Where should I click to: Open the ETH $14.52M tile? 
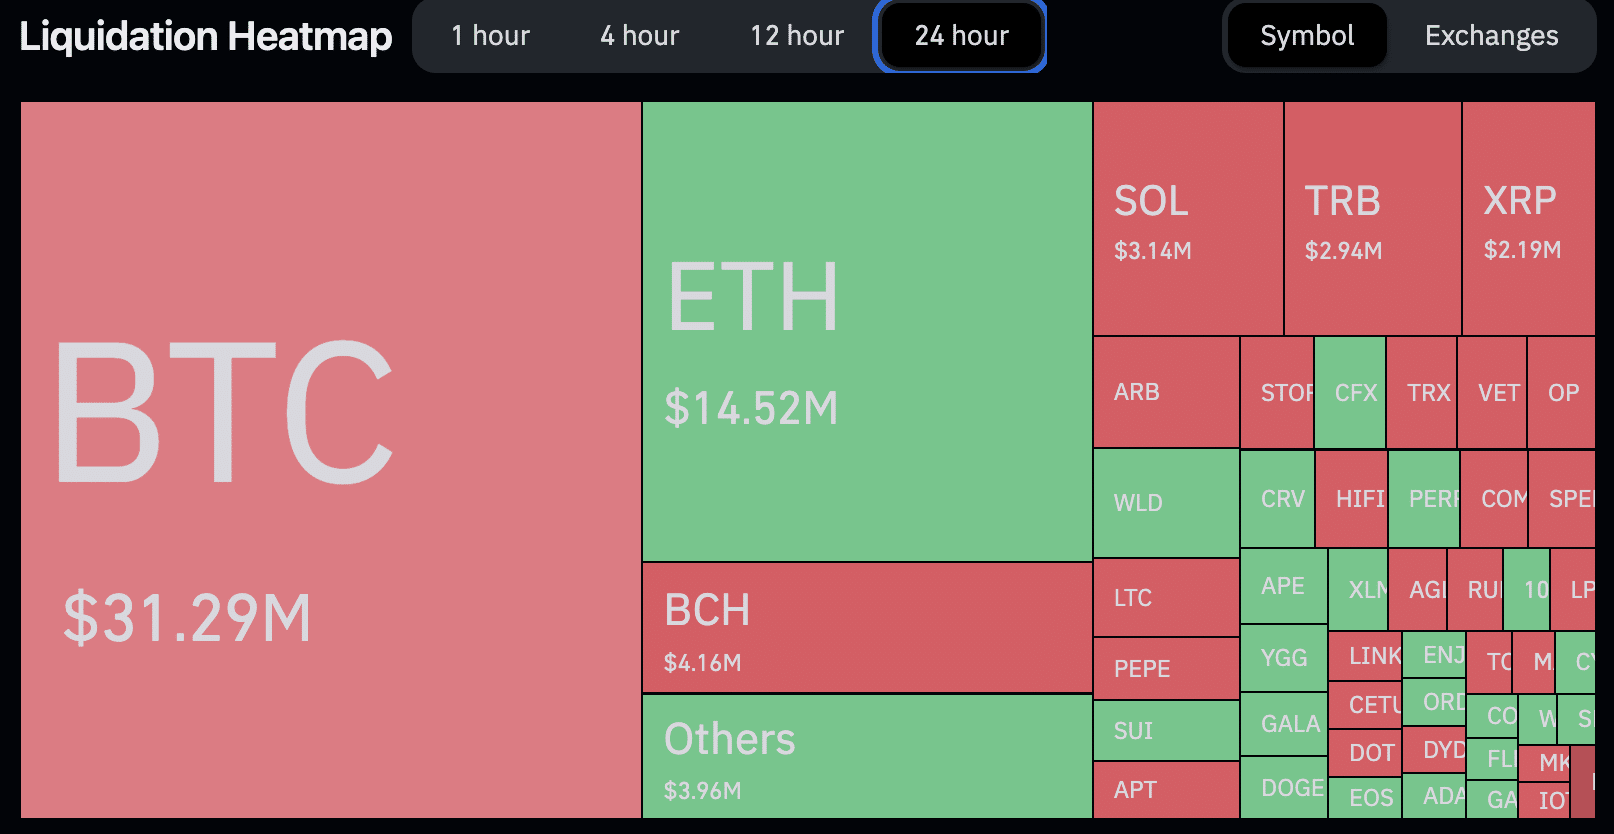(866, 330)
